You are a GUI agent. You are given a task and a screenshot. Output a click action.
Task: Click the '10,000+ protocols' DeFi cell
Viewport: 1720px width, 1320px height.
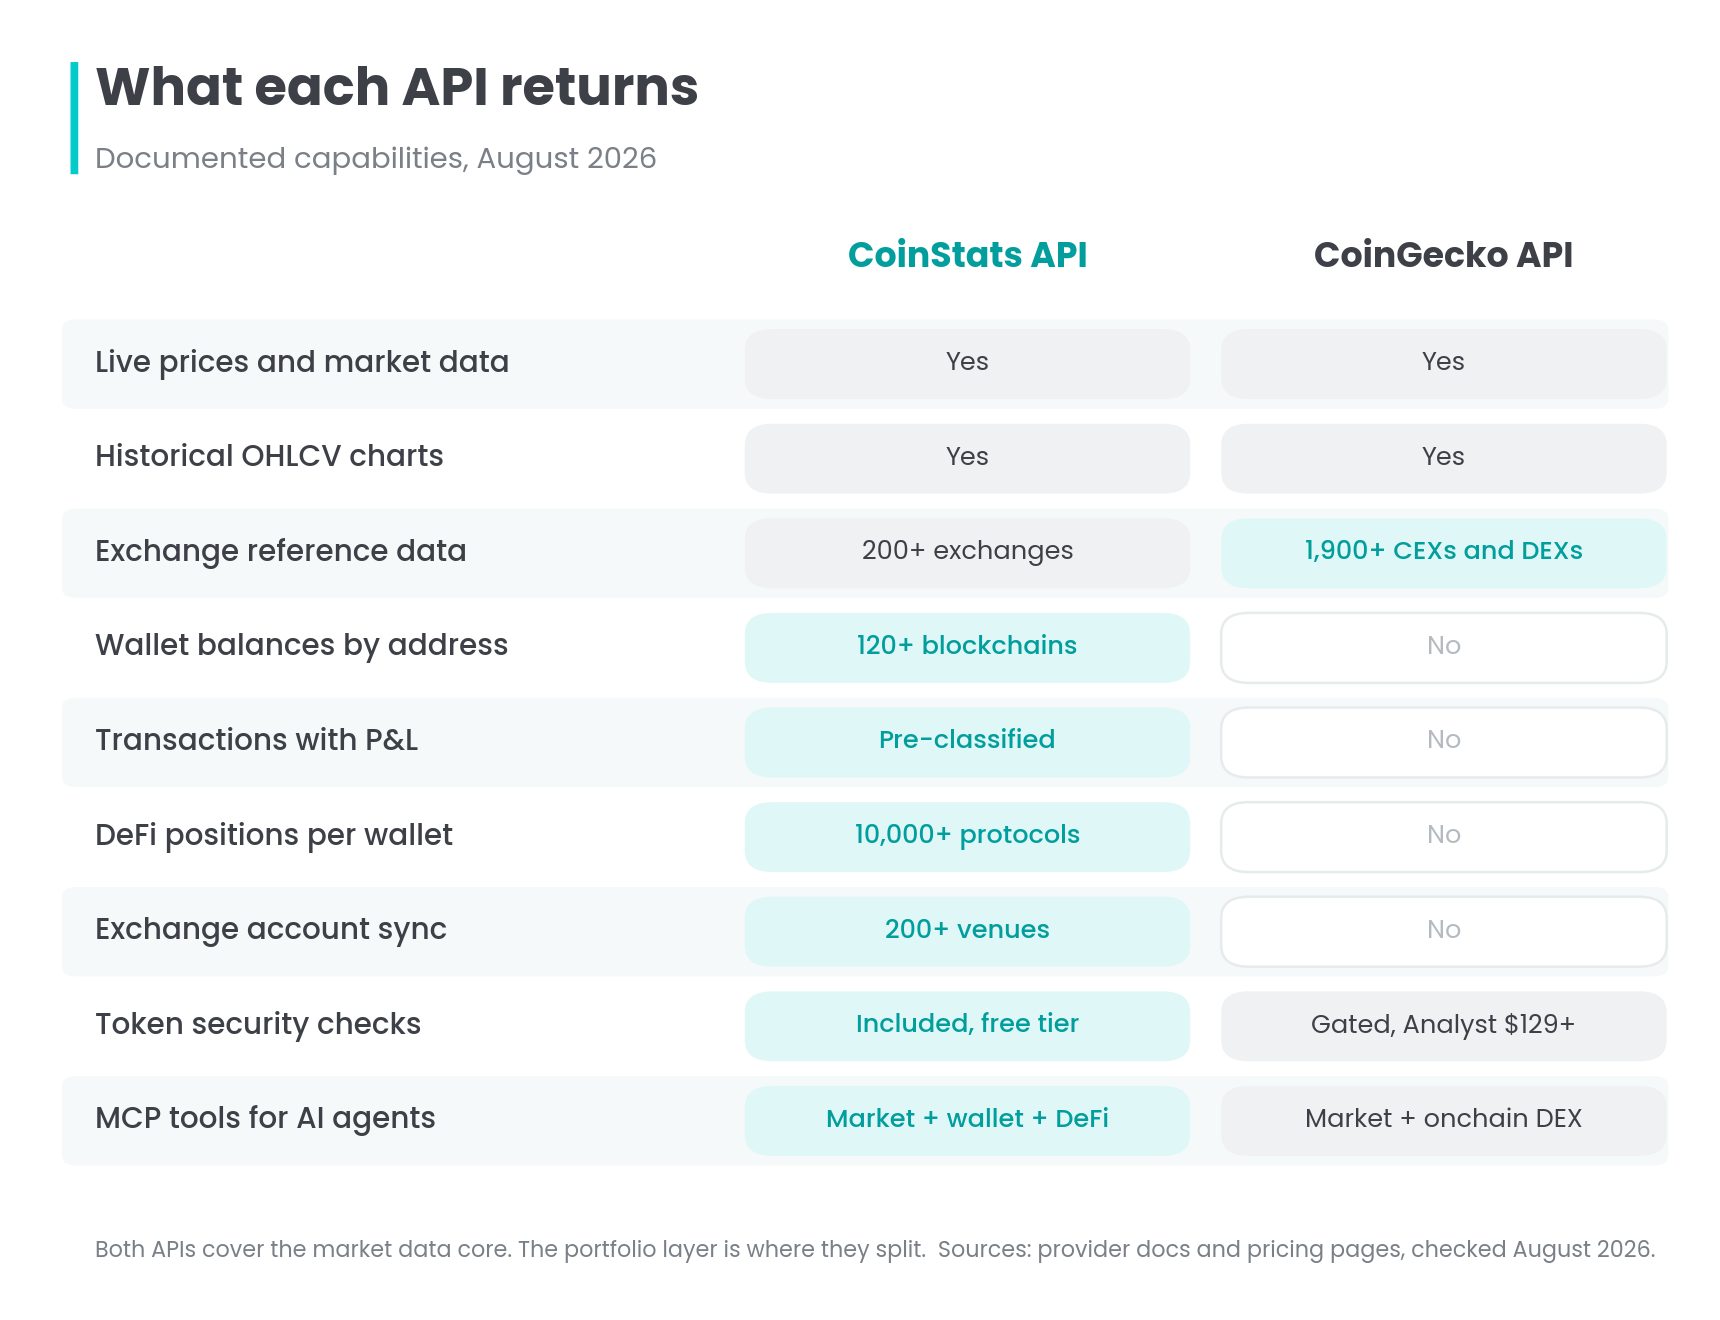coord(967,836)
